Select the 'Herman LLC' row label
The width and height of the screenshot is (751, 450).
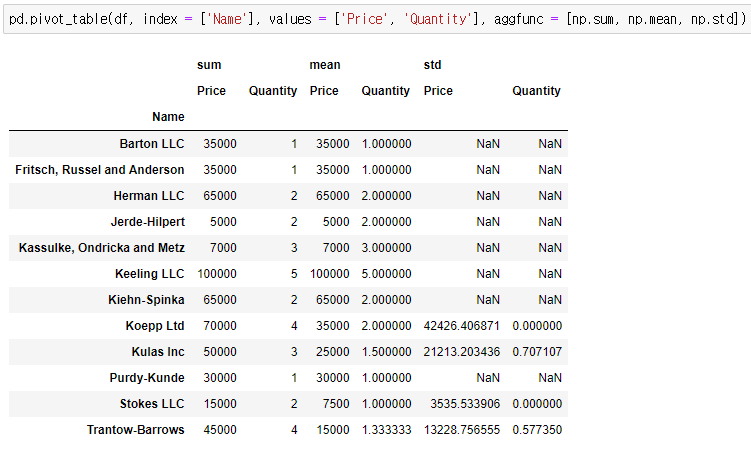(x=149, y=196)
